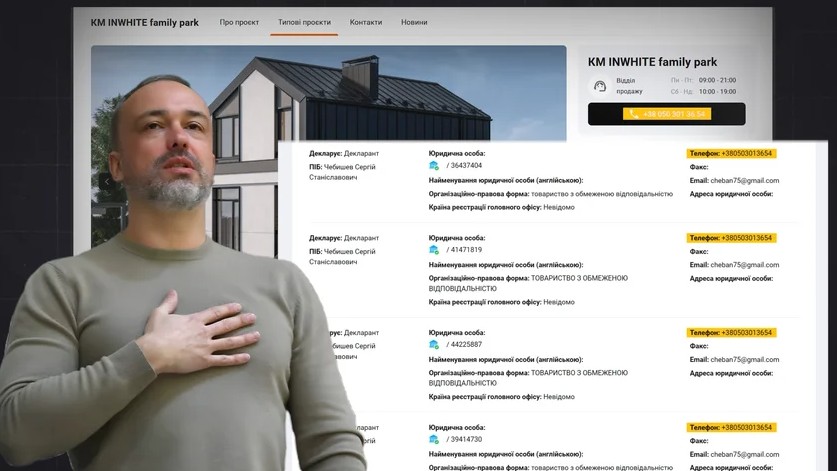Click email cheban75@gmail.com in second record
The height and width of the screenshot is (471, 837).
[745, 265]
